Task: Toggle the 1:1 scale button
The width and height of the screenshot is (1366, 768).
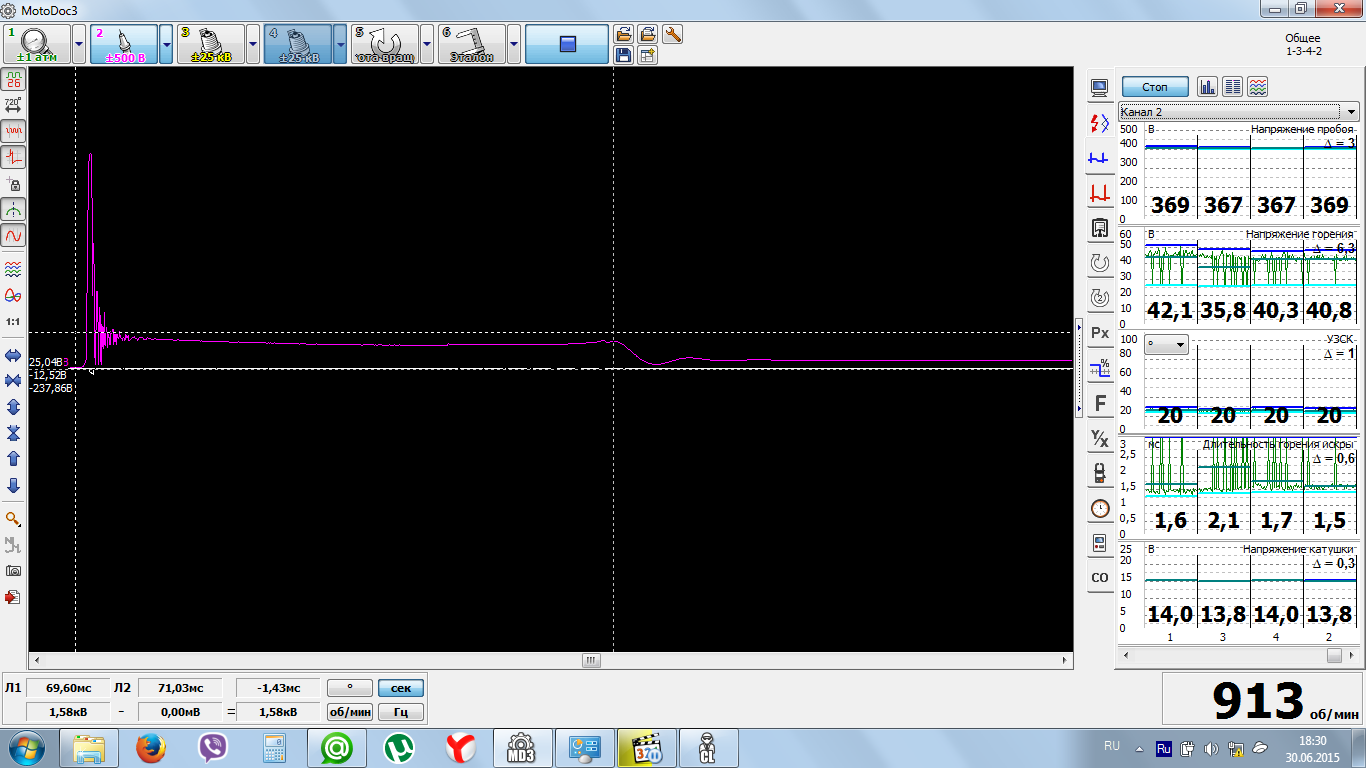Action: (14, 322)
